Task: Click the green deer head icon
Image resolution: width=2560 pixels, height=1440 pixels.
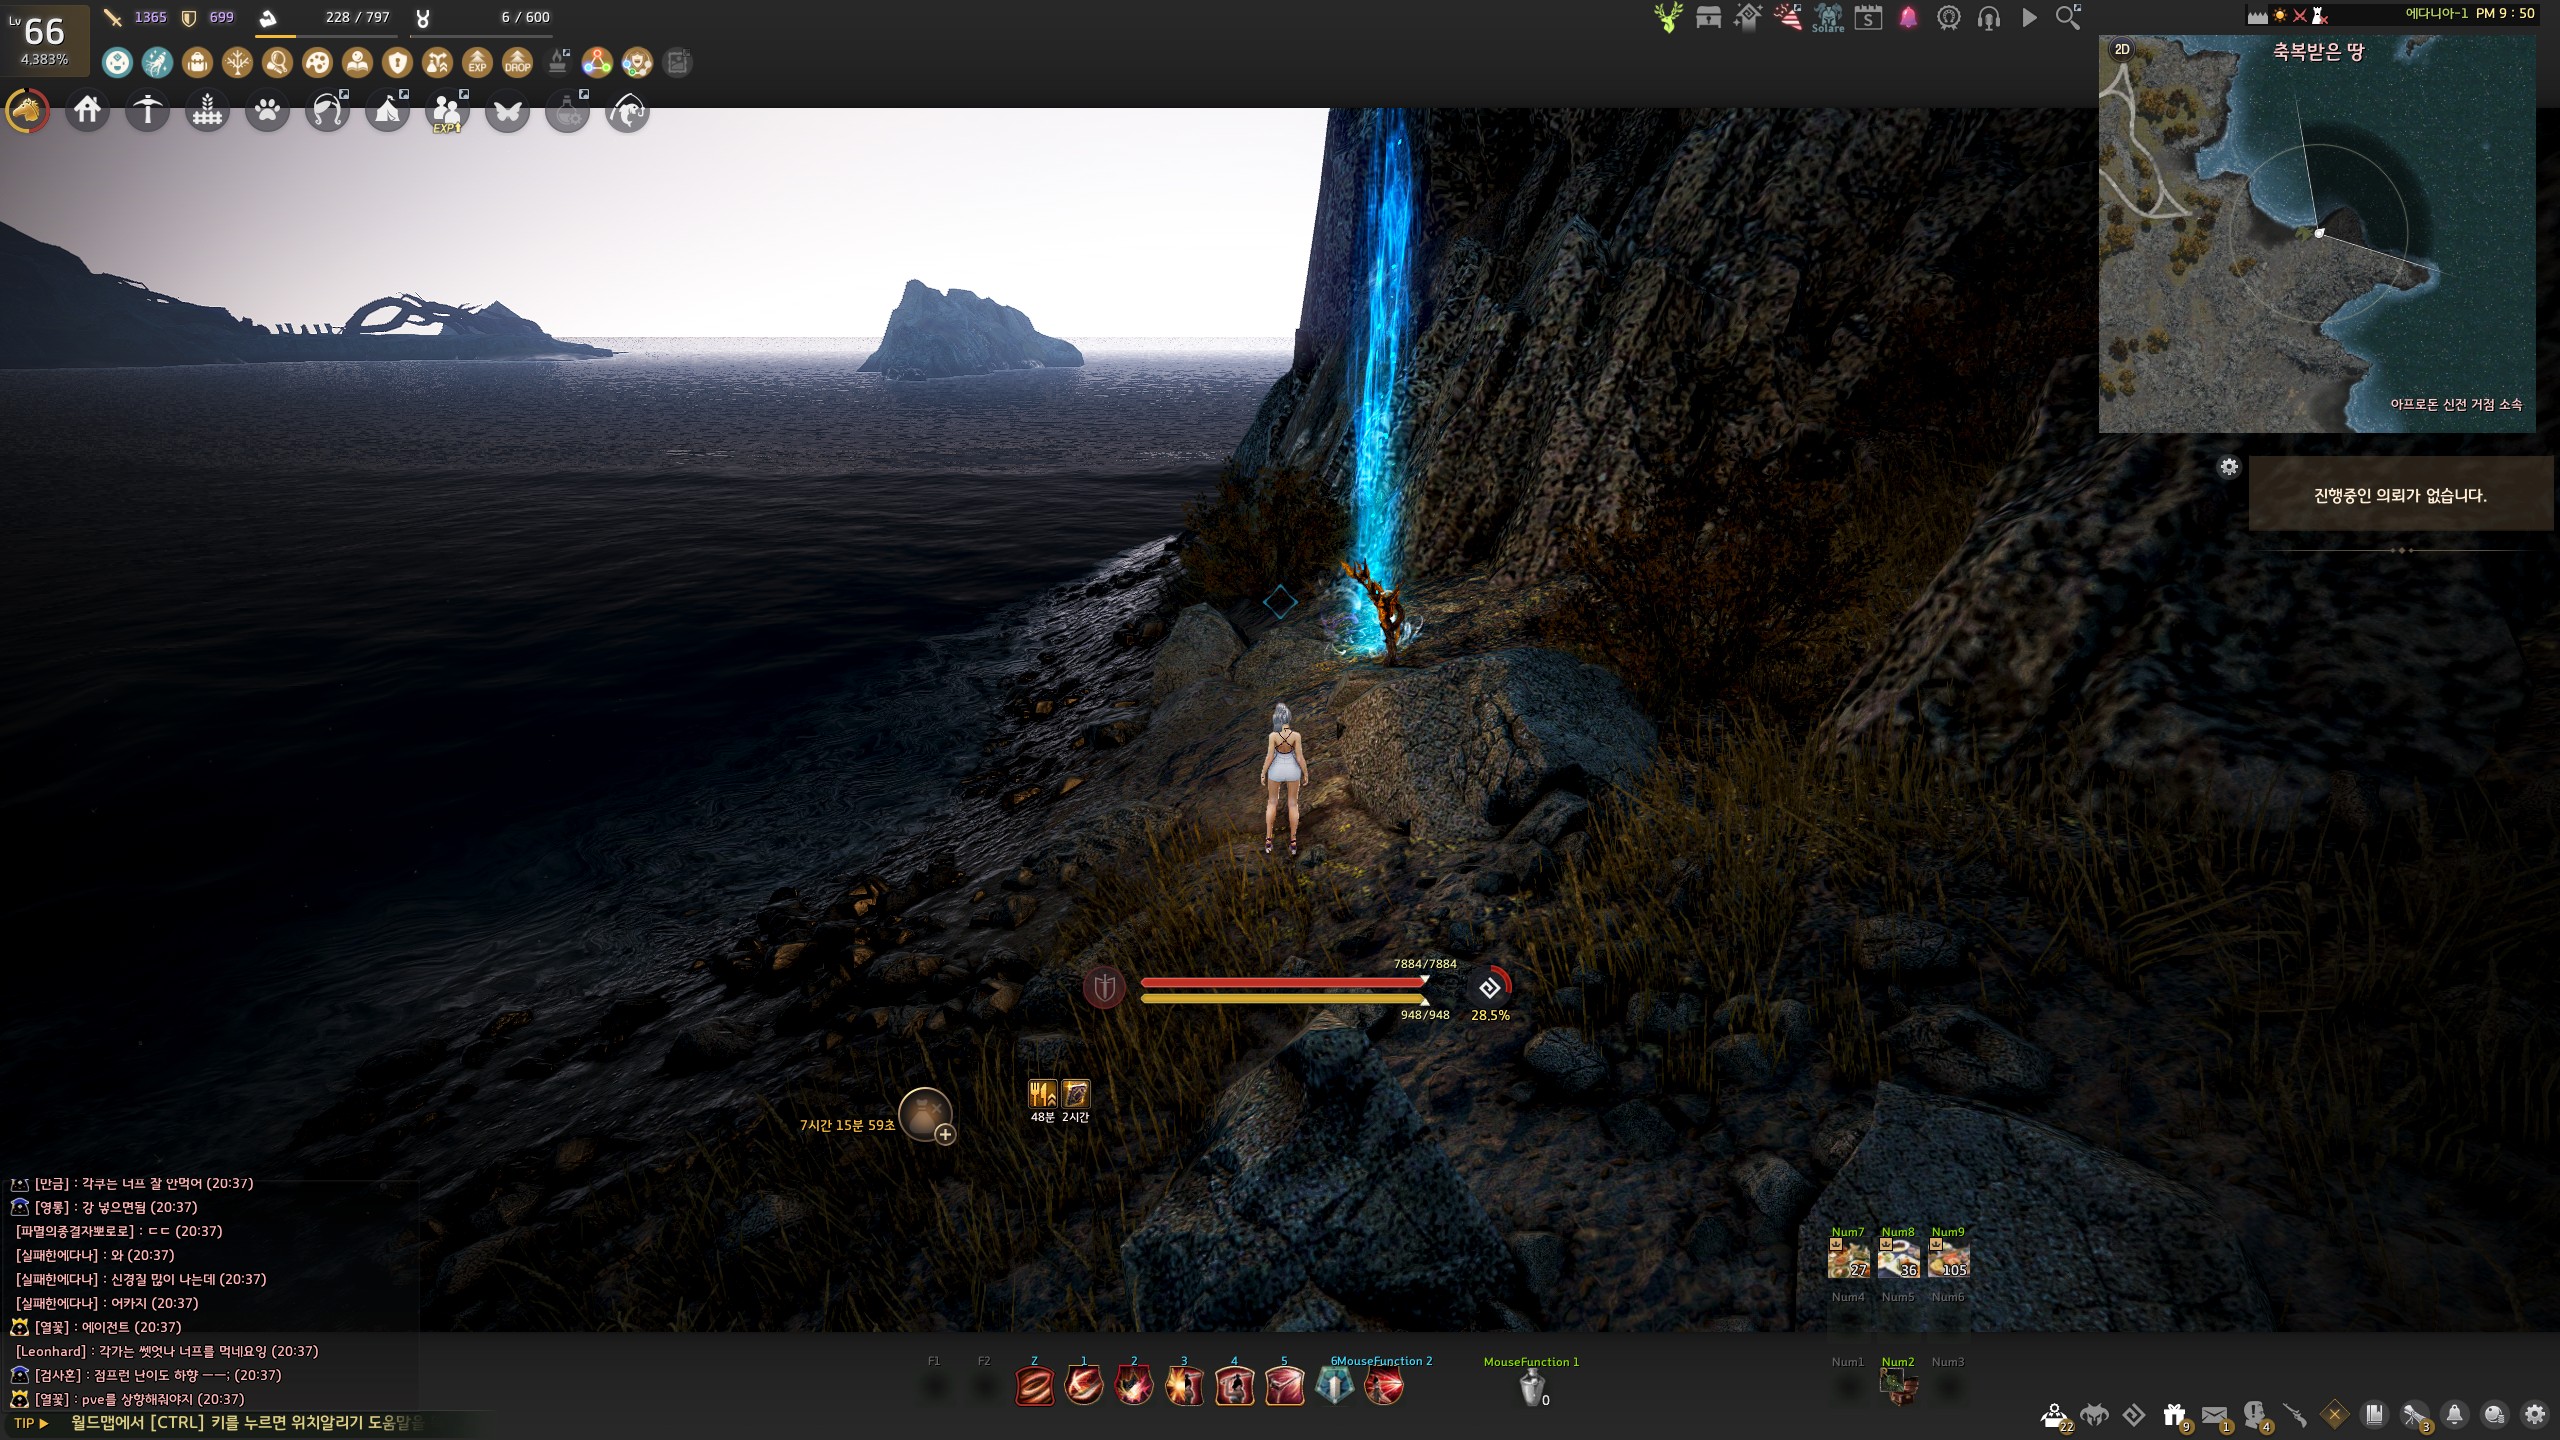Action: coord(1668,17)
